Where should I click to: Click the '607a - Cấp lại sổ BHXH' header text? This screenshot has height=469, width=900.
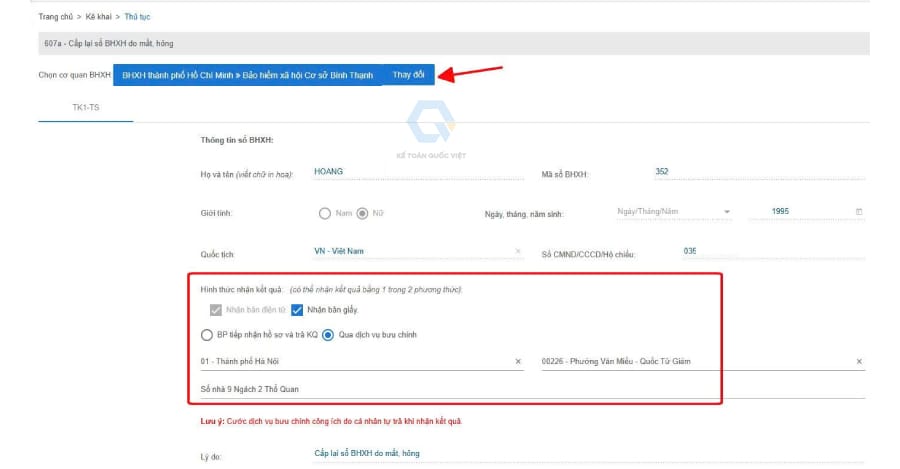coord(108,44)
